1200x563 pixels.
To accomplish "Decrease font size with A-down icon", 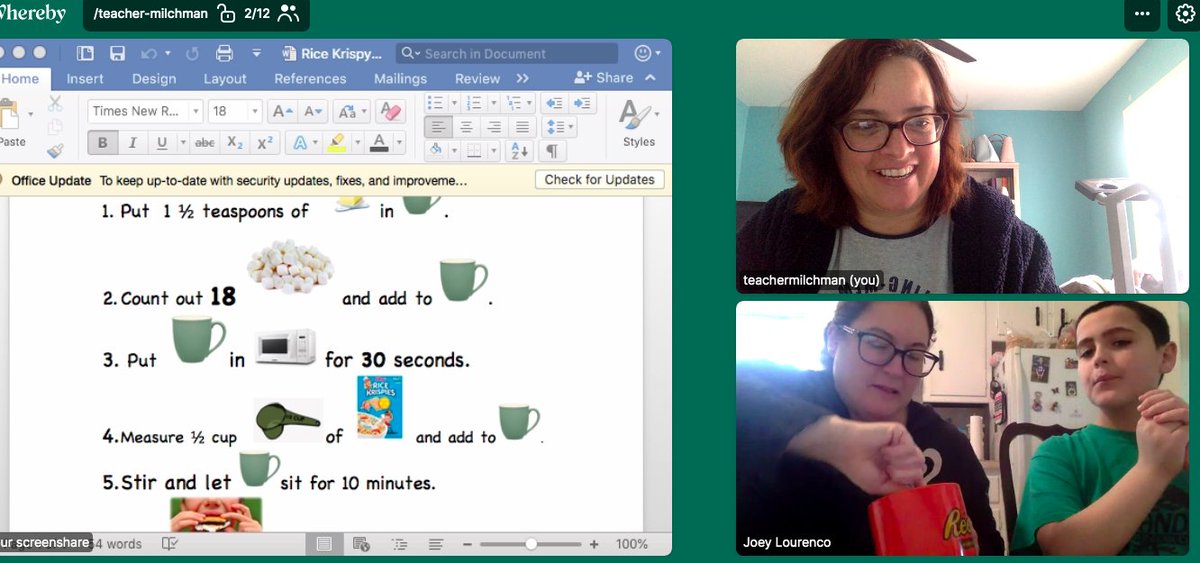I will pos(313,111).
